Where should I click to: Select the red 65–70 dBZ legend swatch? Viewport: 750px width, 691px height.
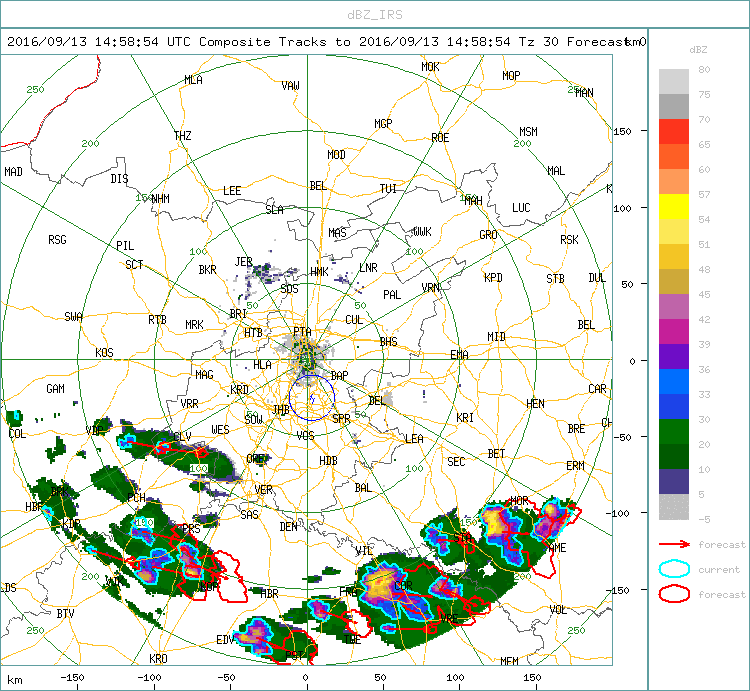point(674,132)
